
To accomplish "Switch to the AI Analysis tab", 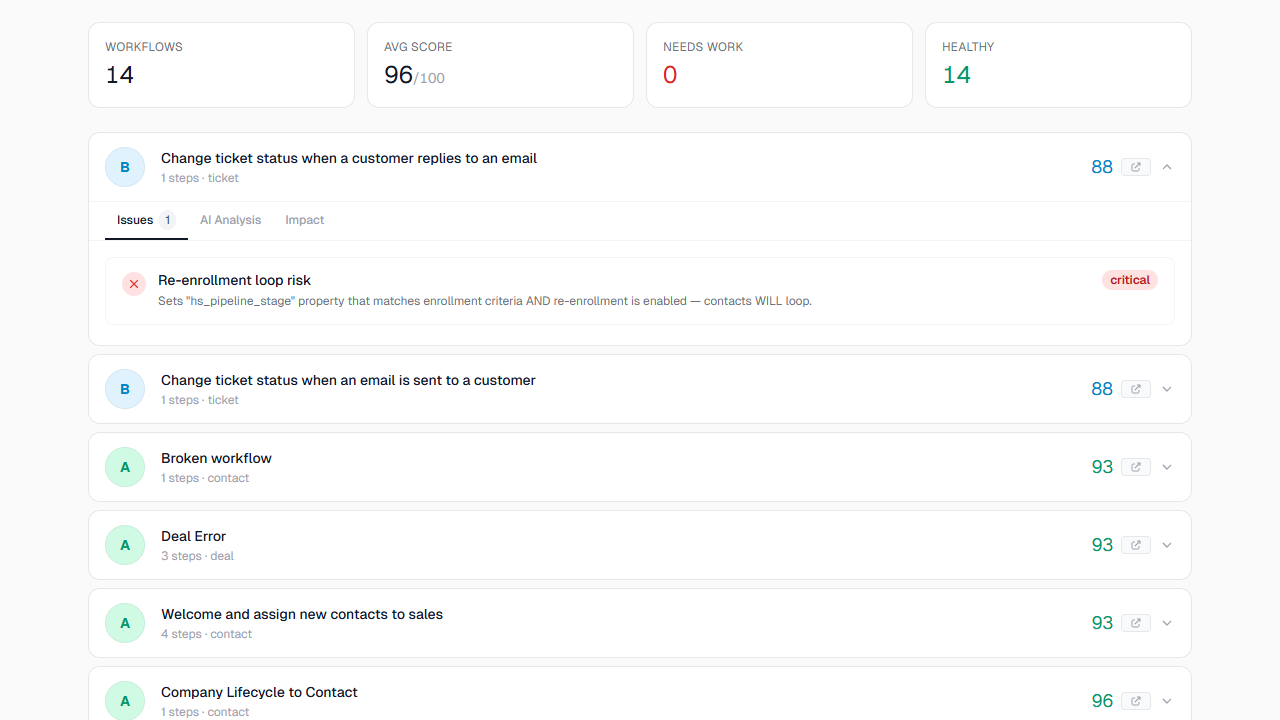I will click(230, 220).
